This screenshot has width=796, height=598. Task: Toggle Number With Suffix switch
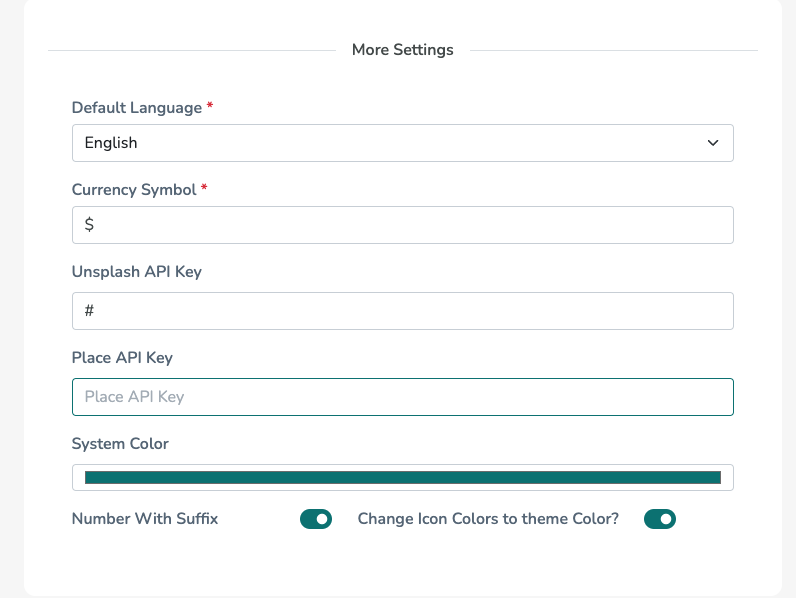pos(316,519)
